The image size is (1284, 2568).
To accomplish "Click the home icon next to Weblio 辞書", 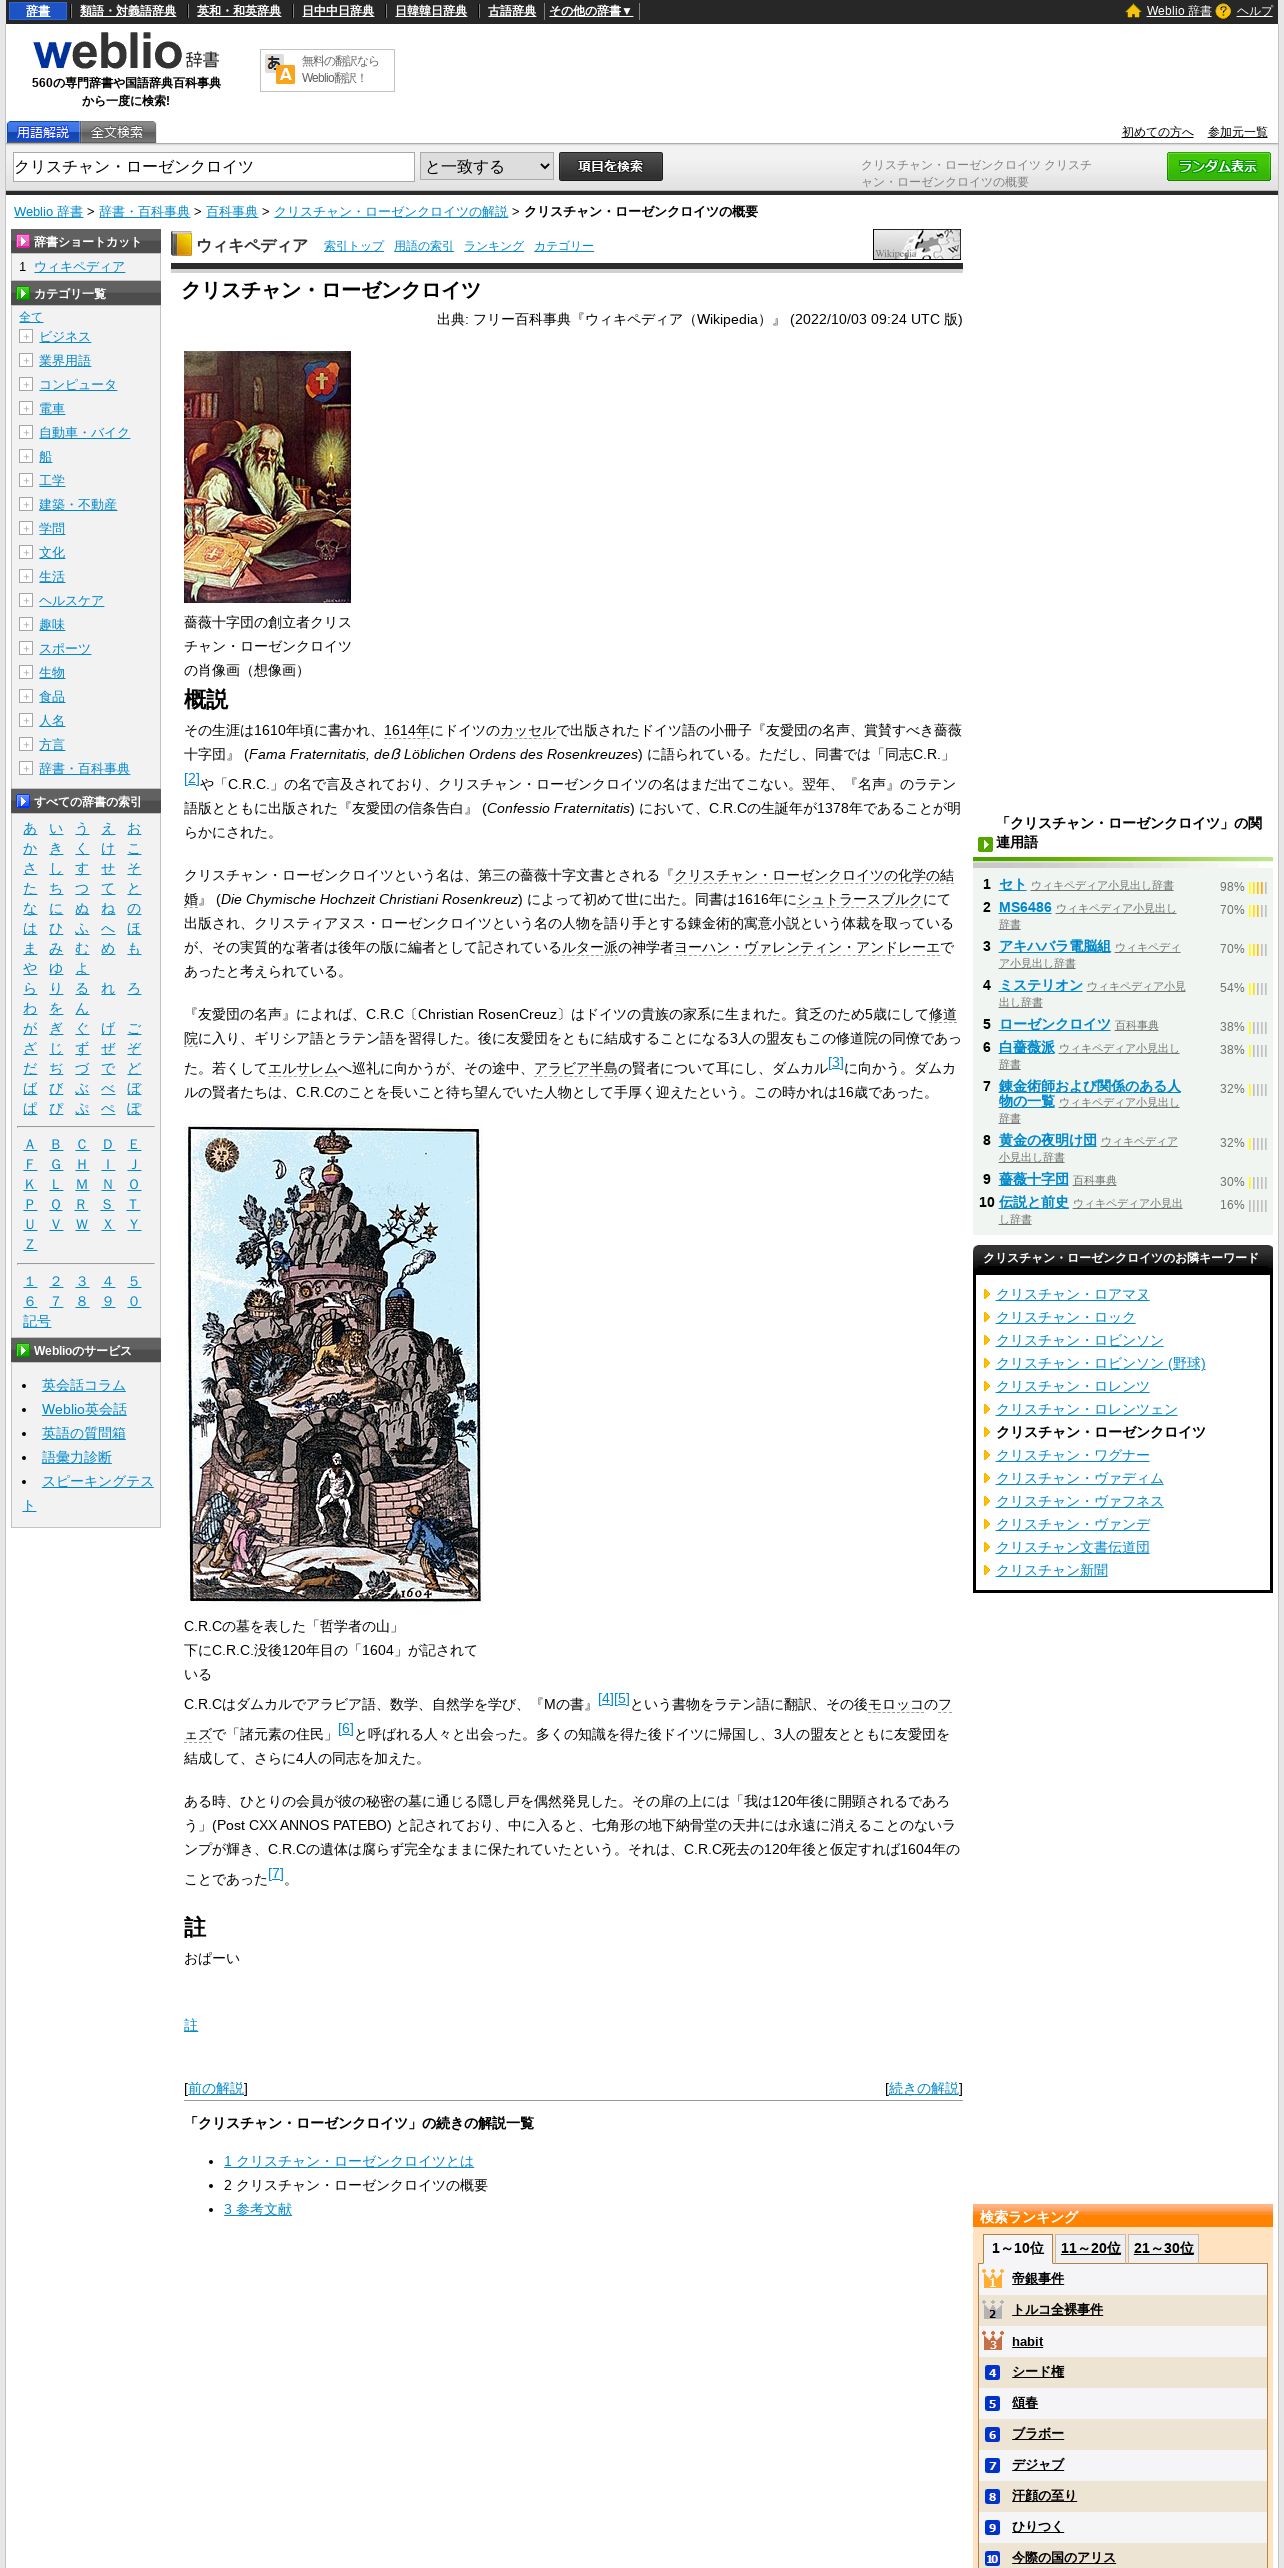I will click(1133, 11).
